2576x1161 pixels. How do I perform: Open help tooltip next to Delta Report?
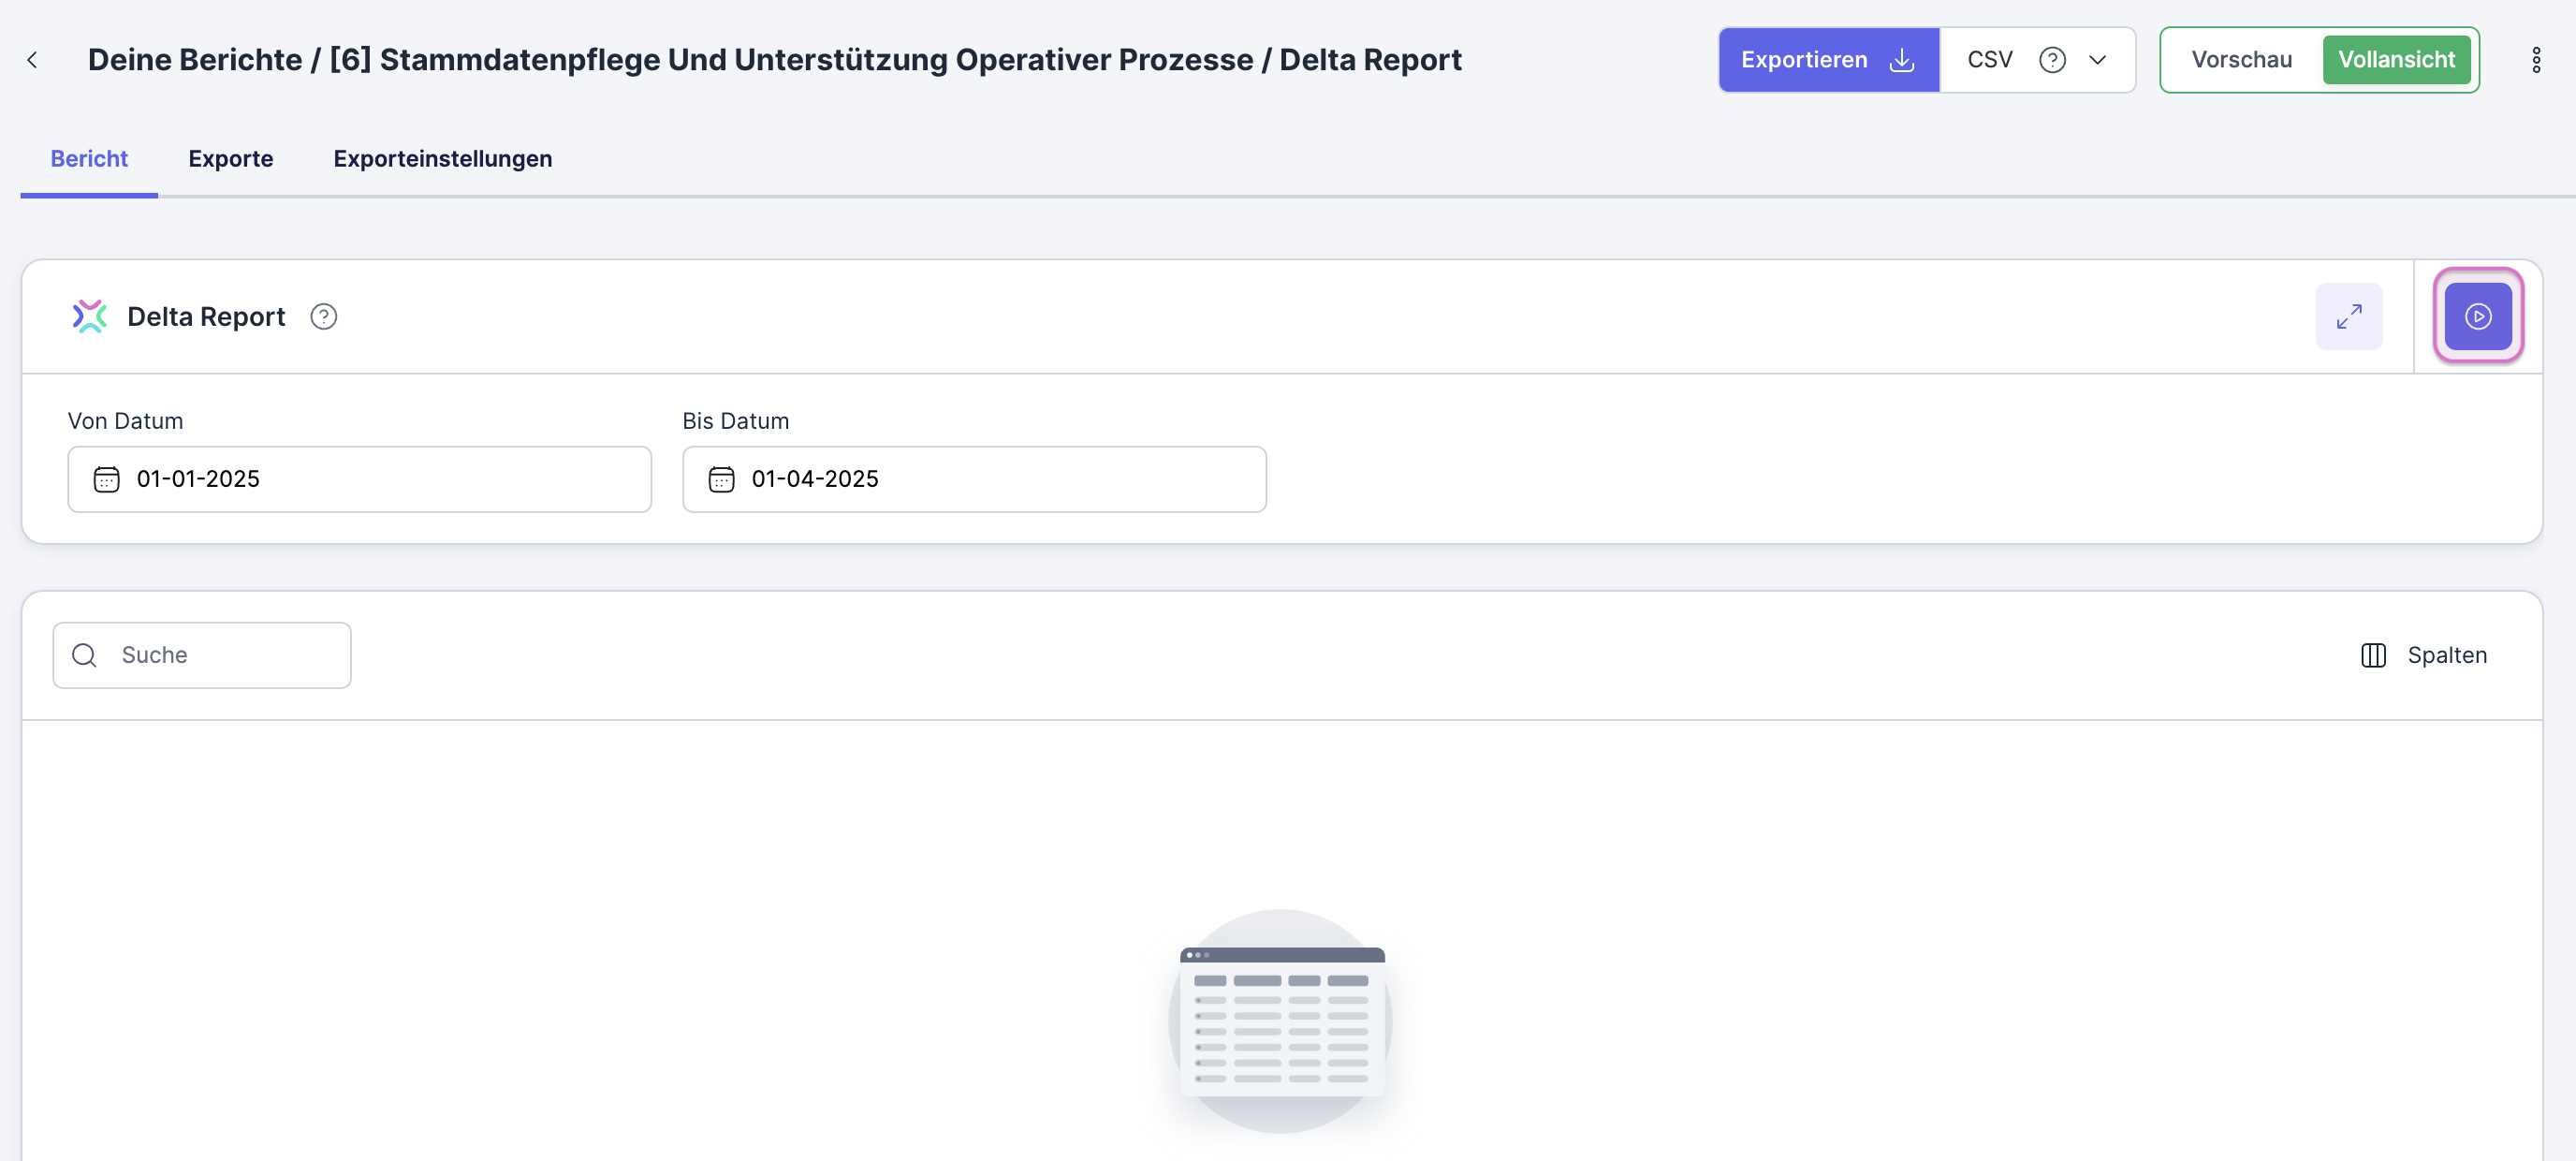(x=323, y=316)
